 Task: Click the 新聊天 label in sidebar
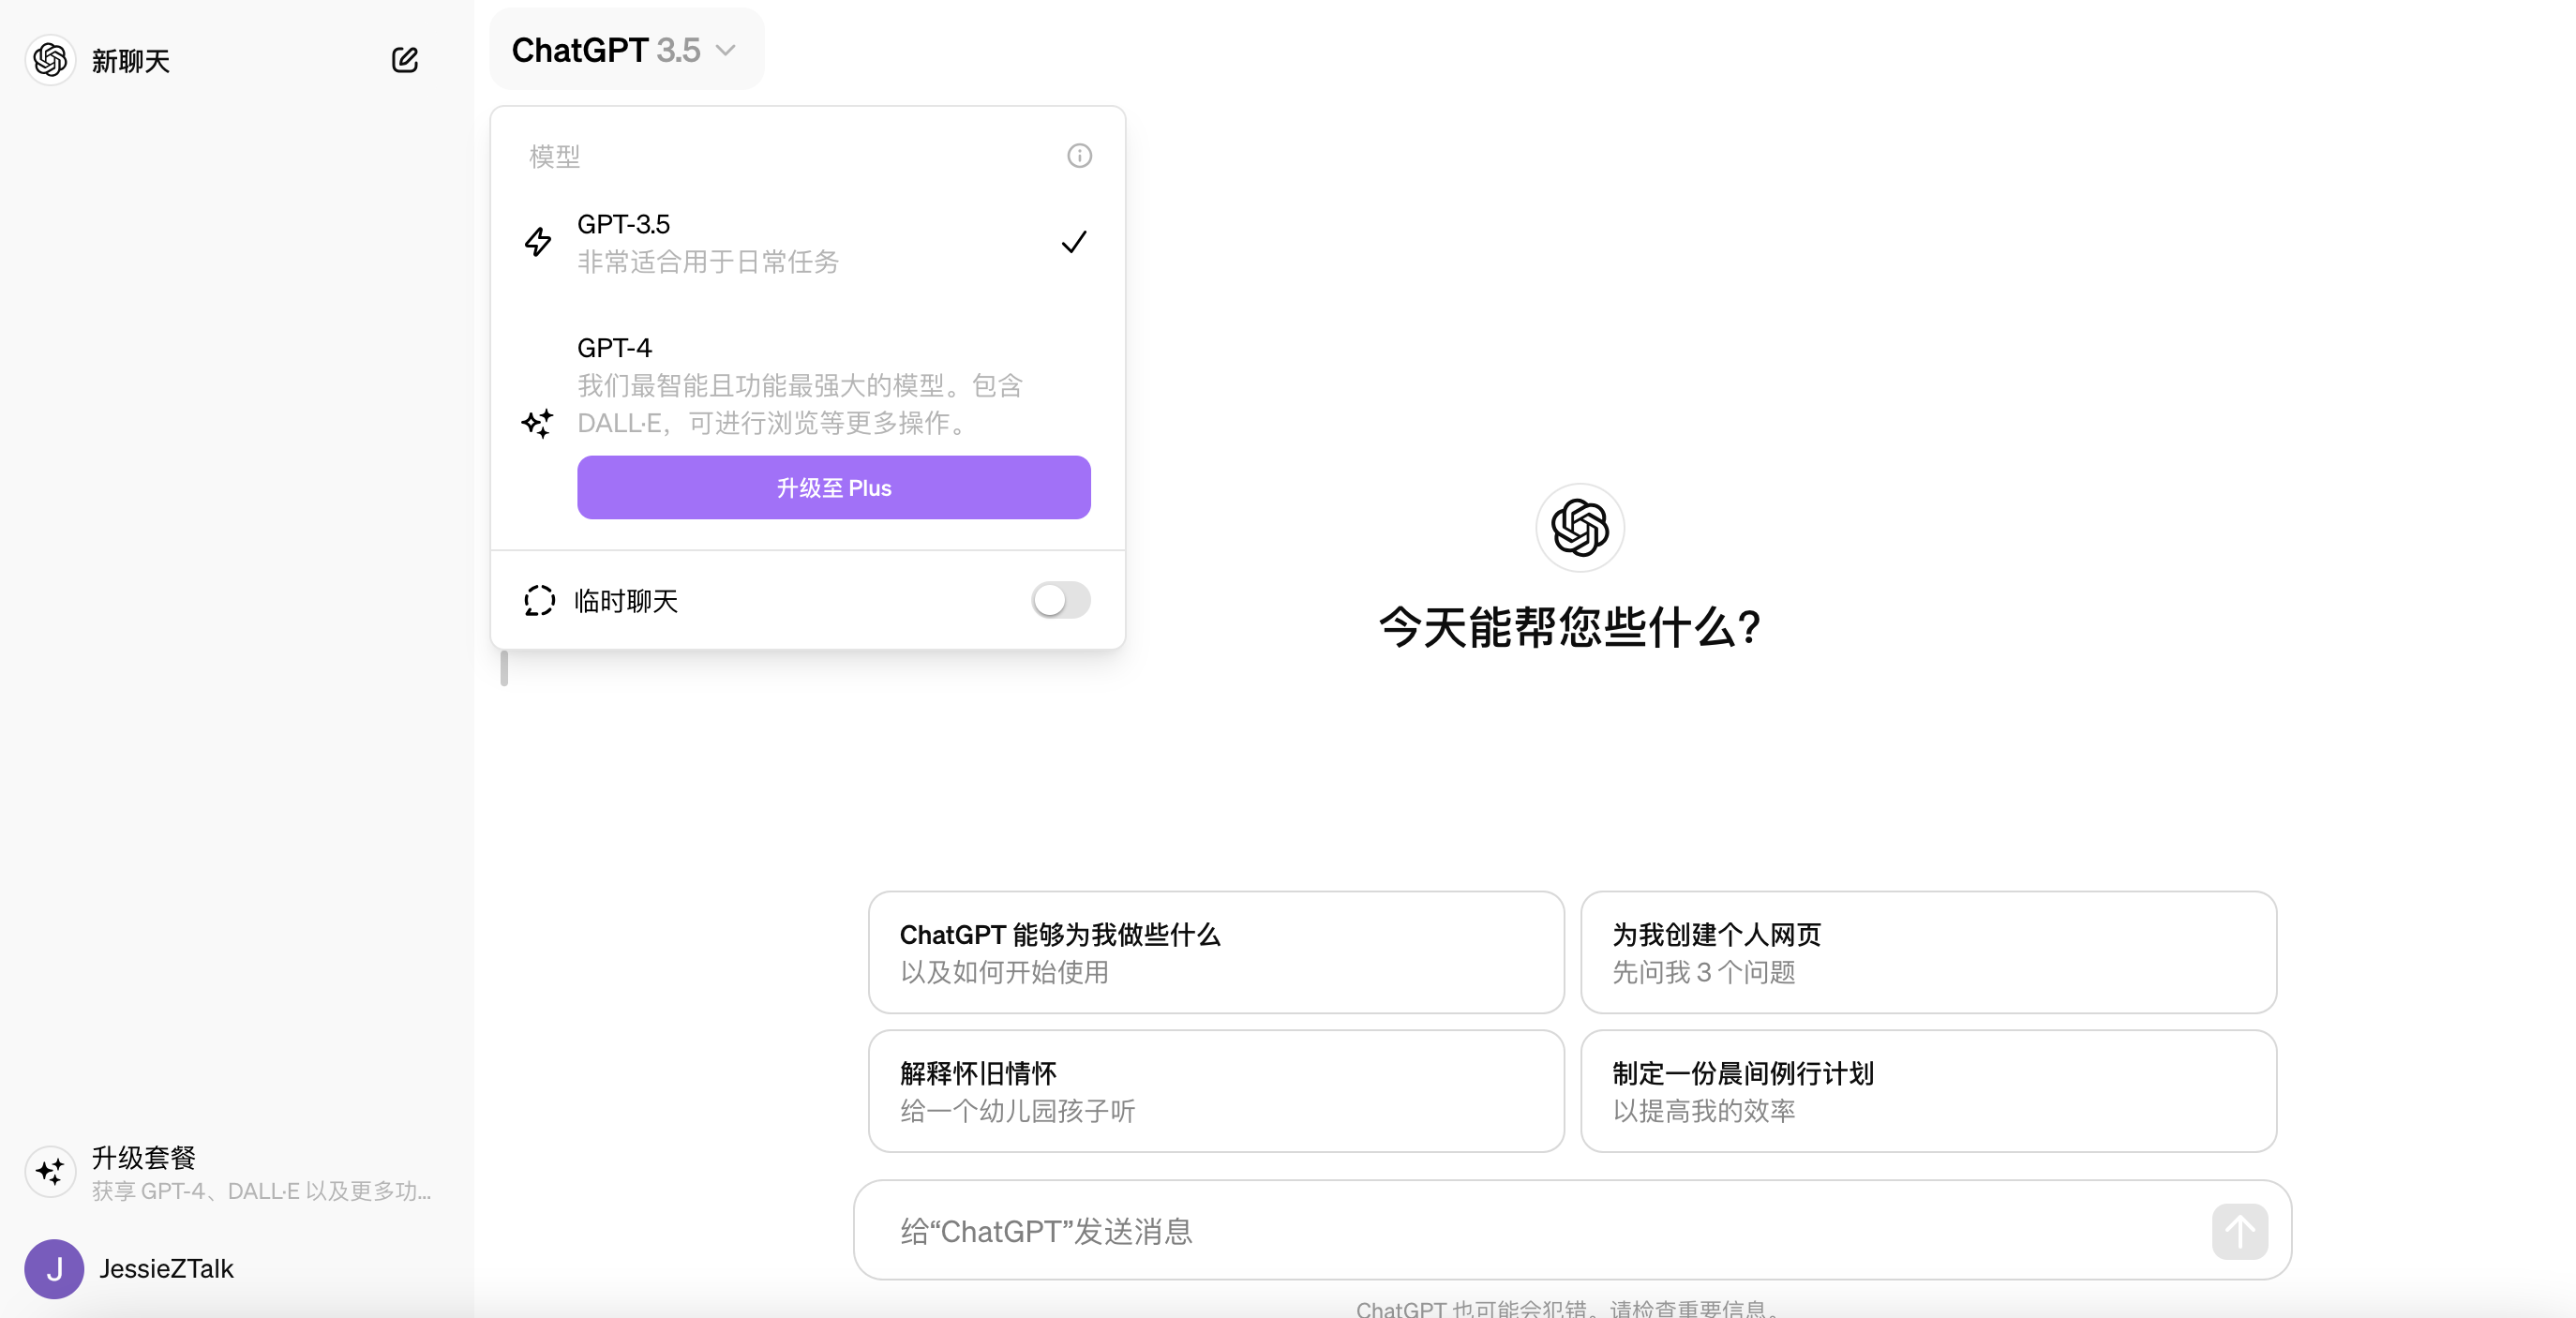[131, 61]
